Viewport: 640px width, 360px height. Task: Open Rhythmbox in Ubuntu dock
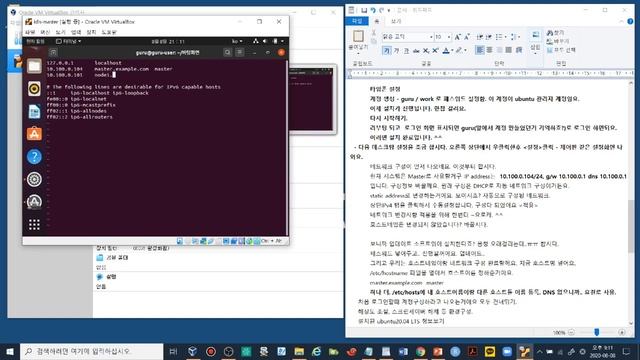pos(34,89)
